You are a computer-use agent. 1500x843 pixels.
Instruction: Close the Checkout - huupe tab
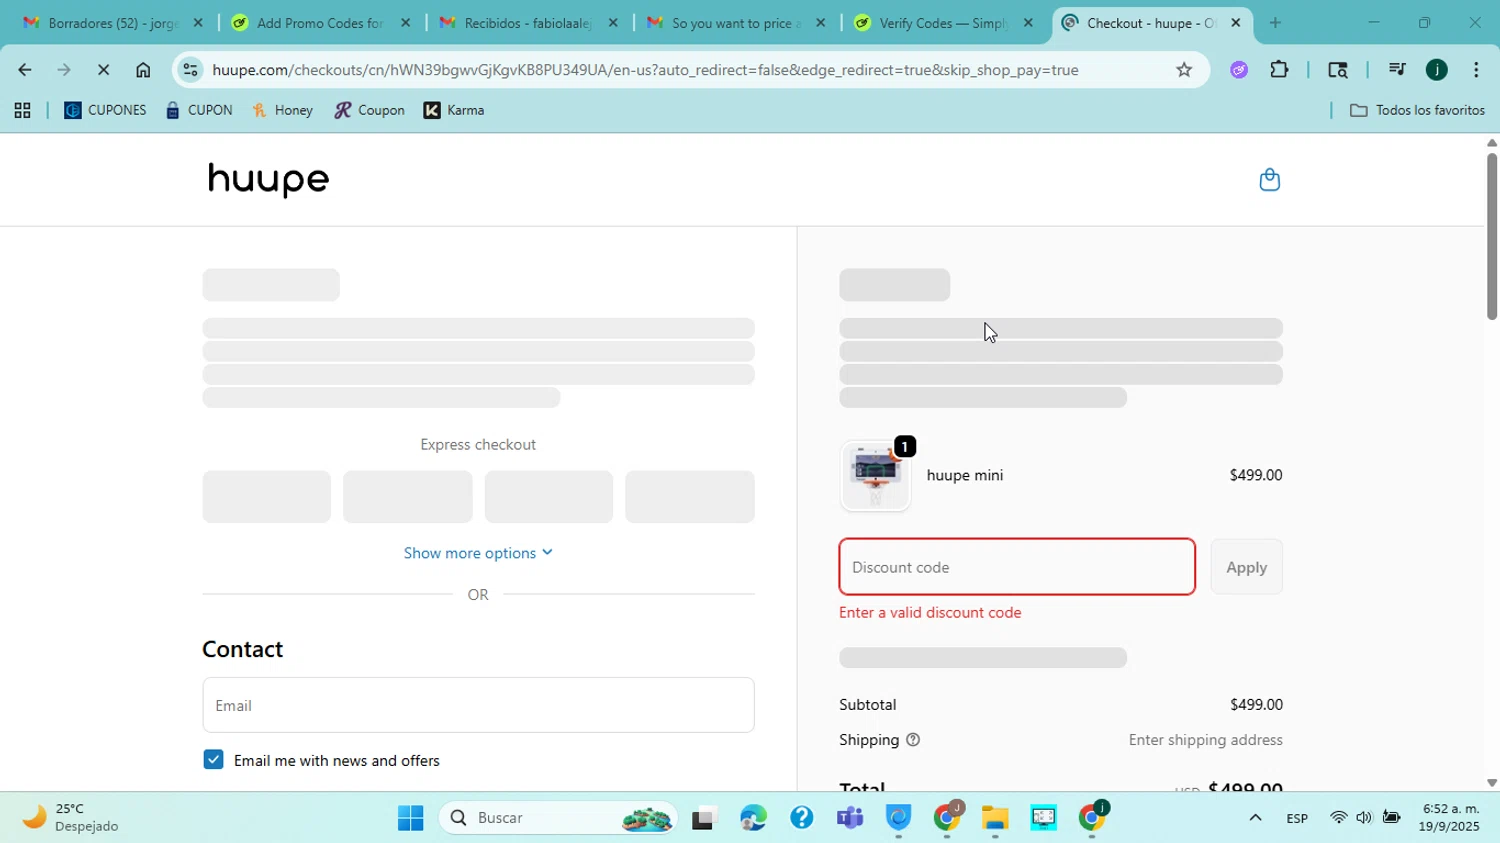(x=1235, y=23)
